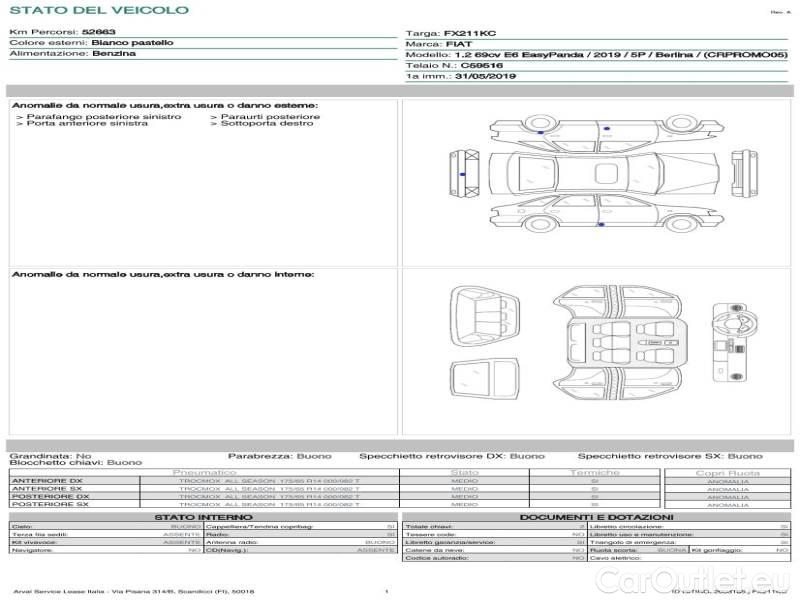Click the Stato column header in tyre table
800x600 pixels.
464,472
